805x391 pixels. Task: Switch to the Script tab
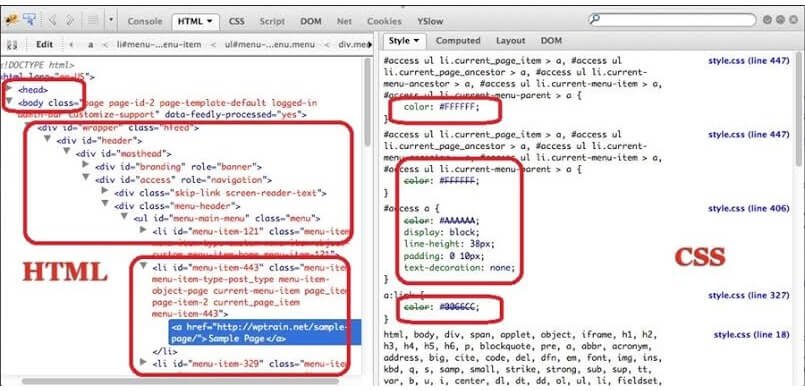[x=272, y=21]
